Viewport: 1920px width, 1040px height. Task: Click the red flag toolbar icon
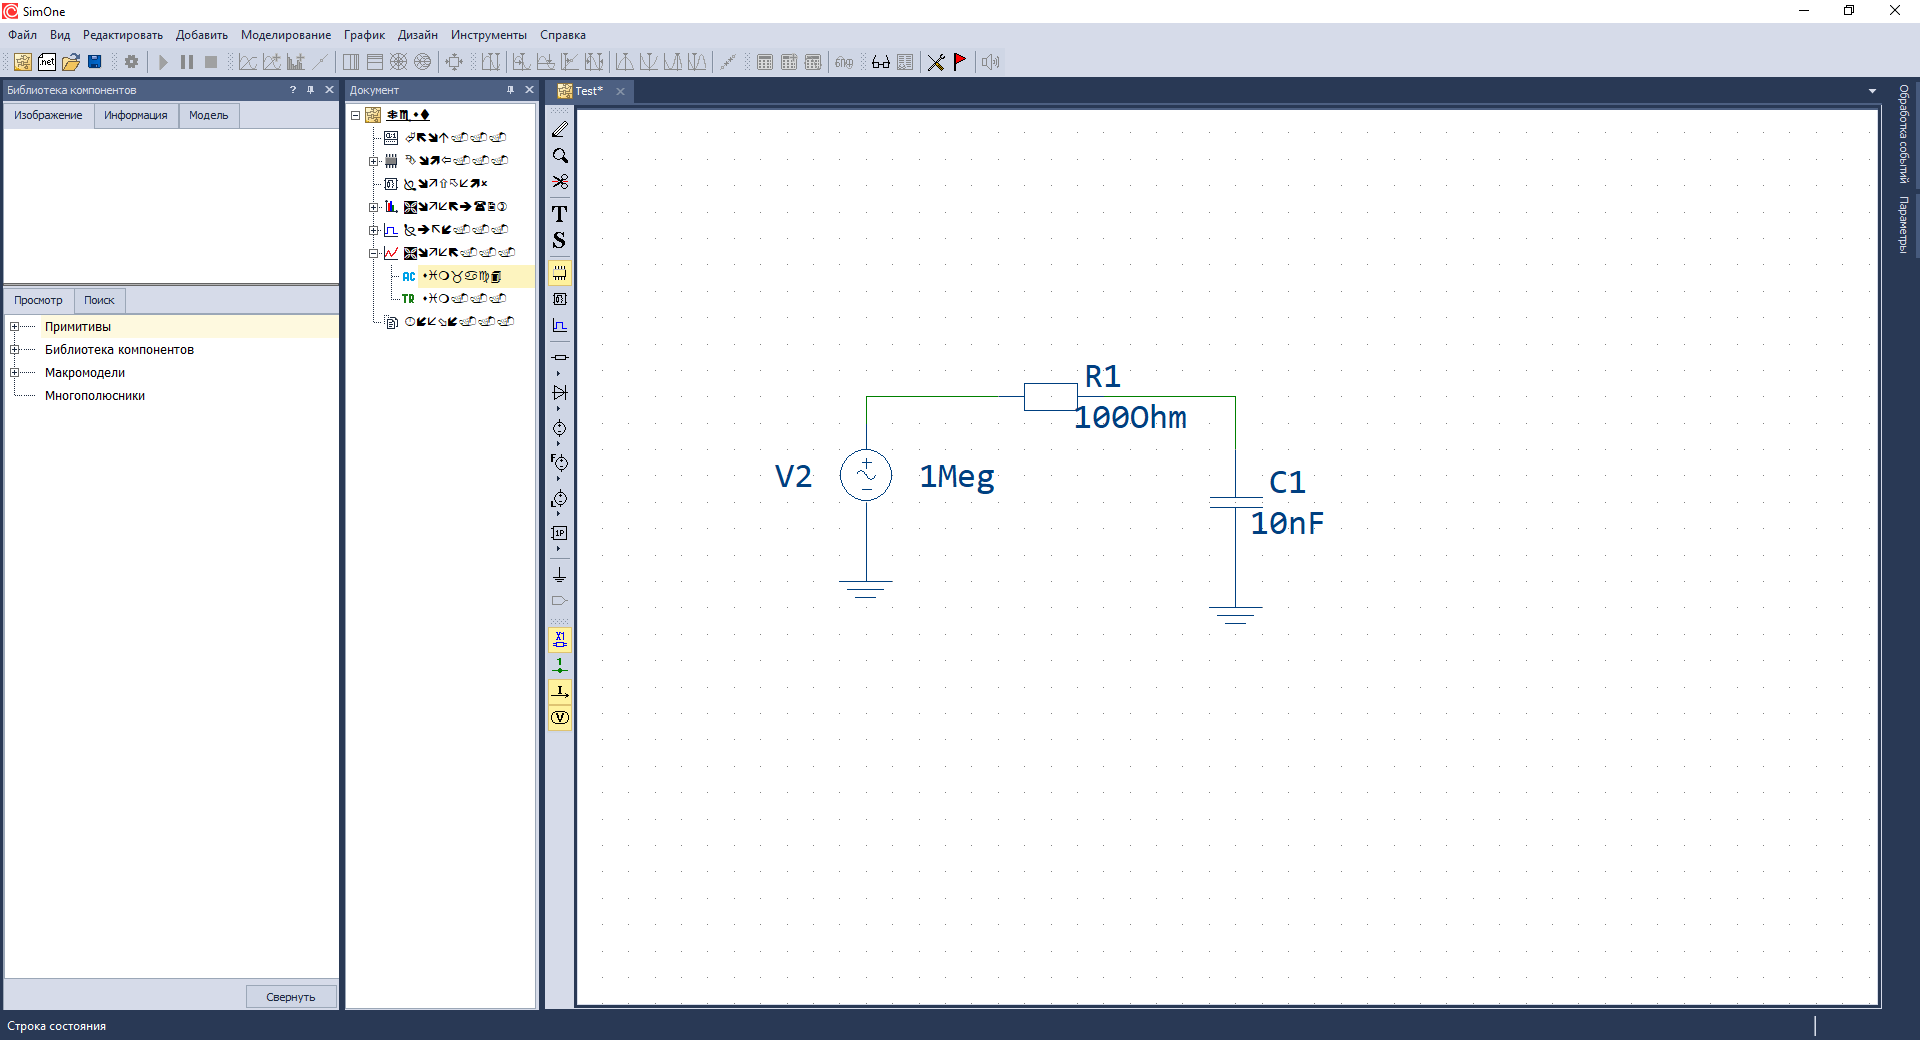click(960, 62)
